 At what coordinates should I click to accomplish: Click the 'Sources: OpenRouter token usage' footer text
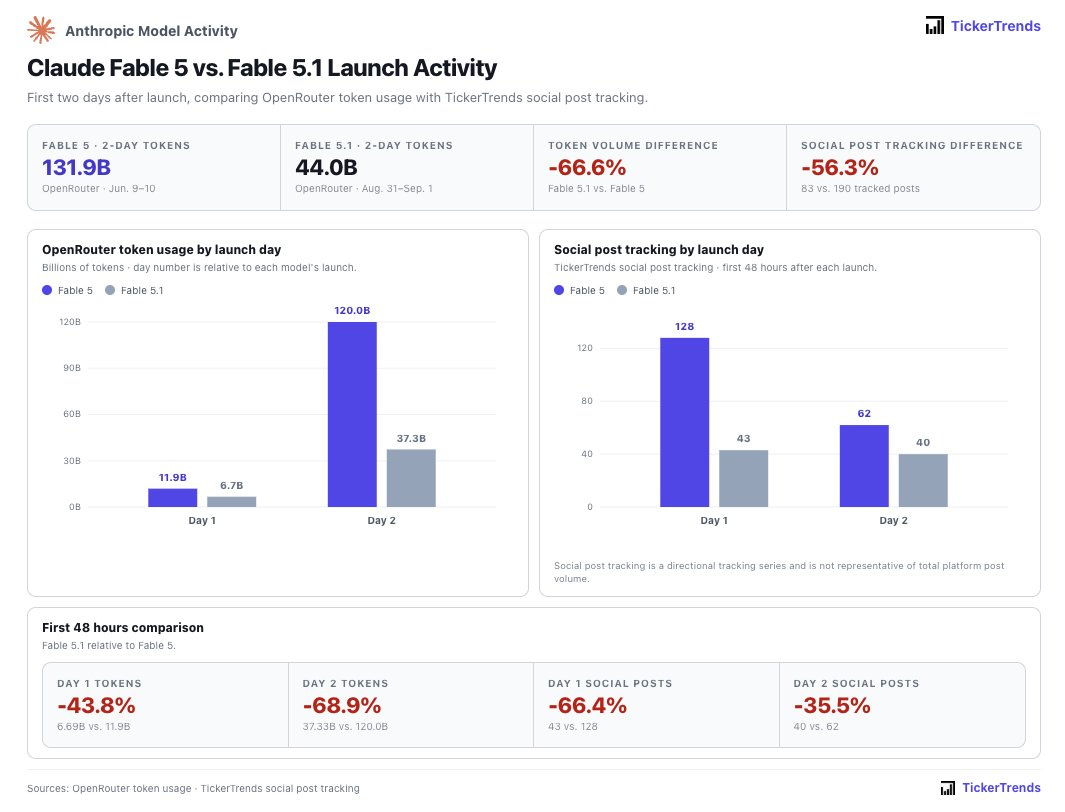click(x=109, y=788)
